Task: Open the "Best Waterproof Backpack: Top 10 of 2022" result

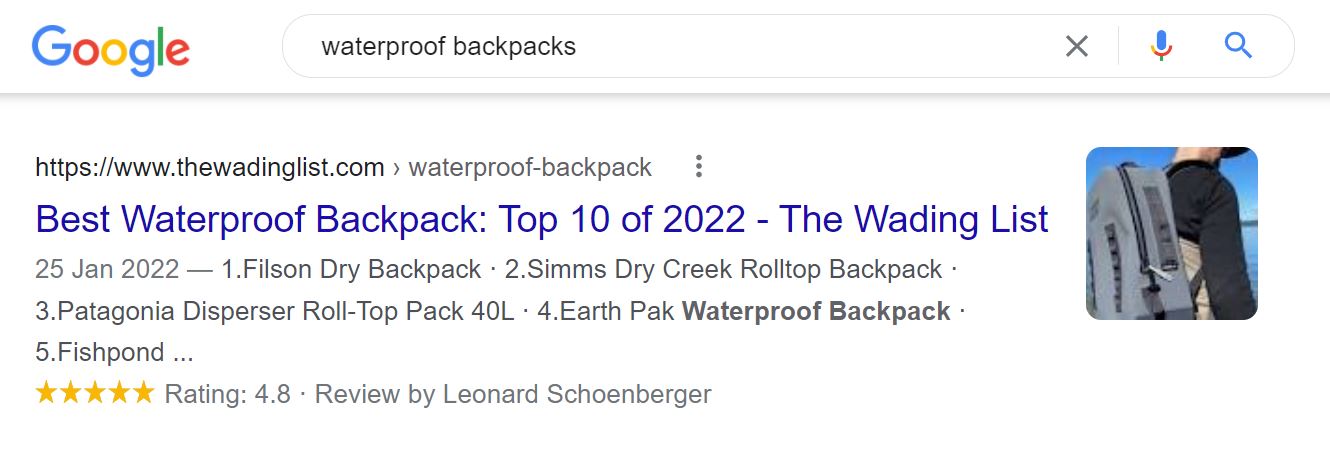Action: tap(541, 218)
